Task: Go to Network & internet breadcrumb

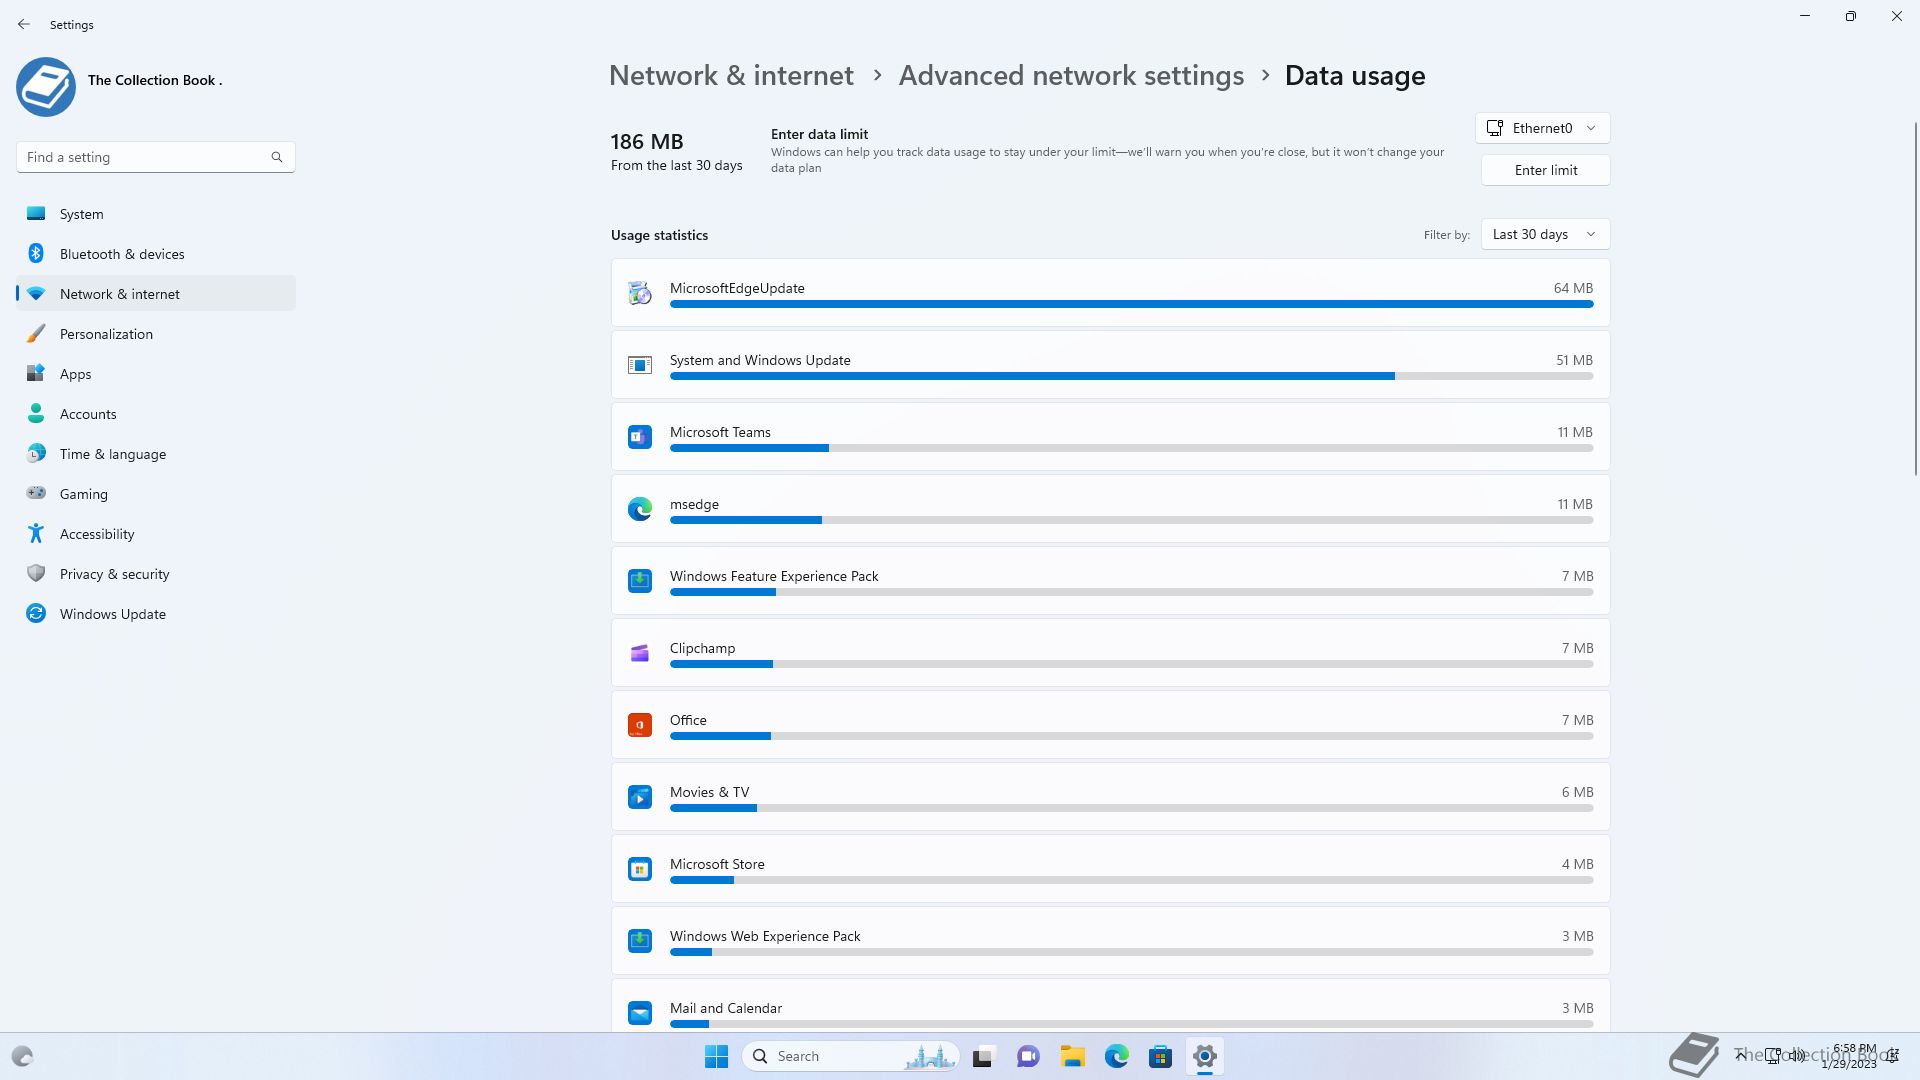Action: coord(731,76)
